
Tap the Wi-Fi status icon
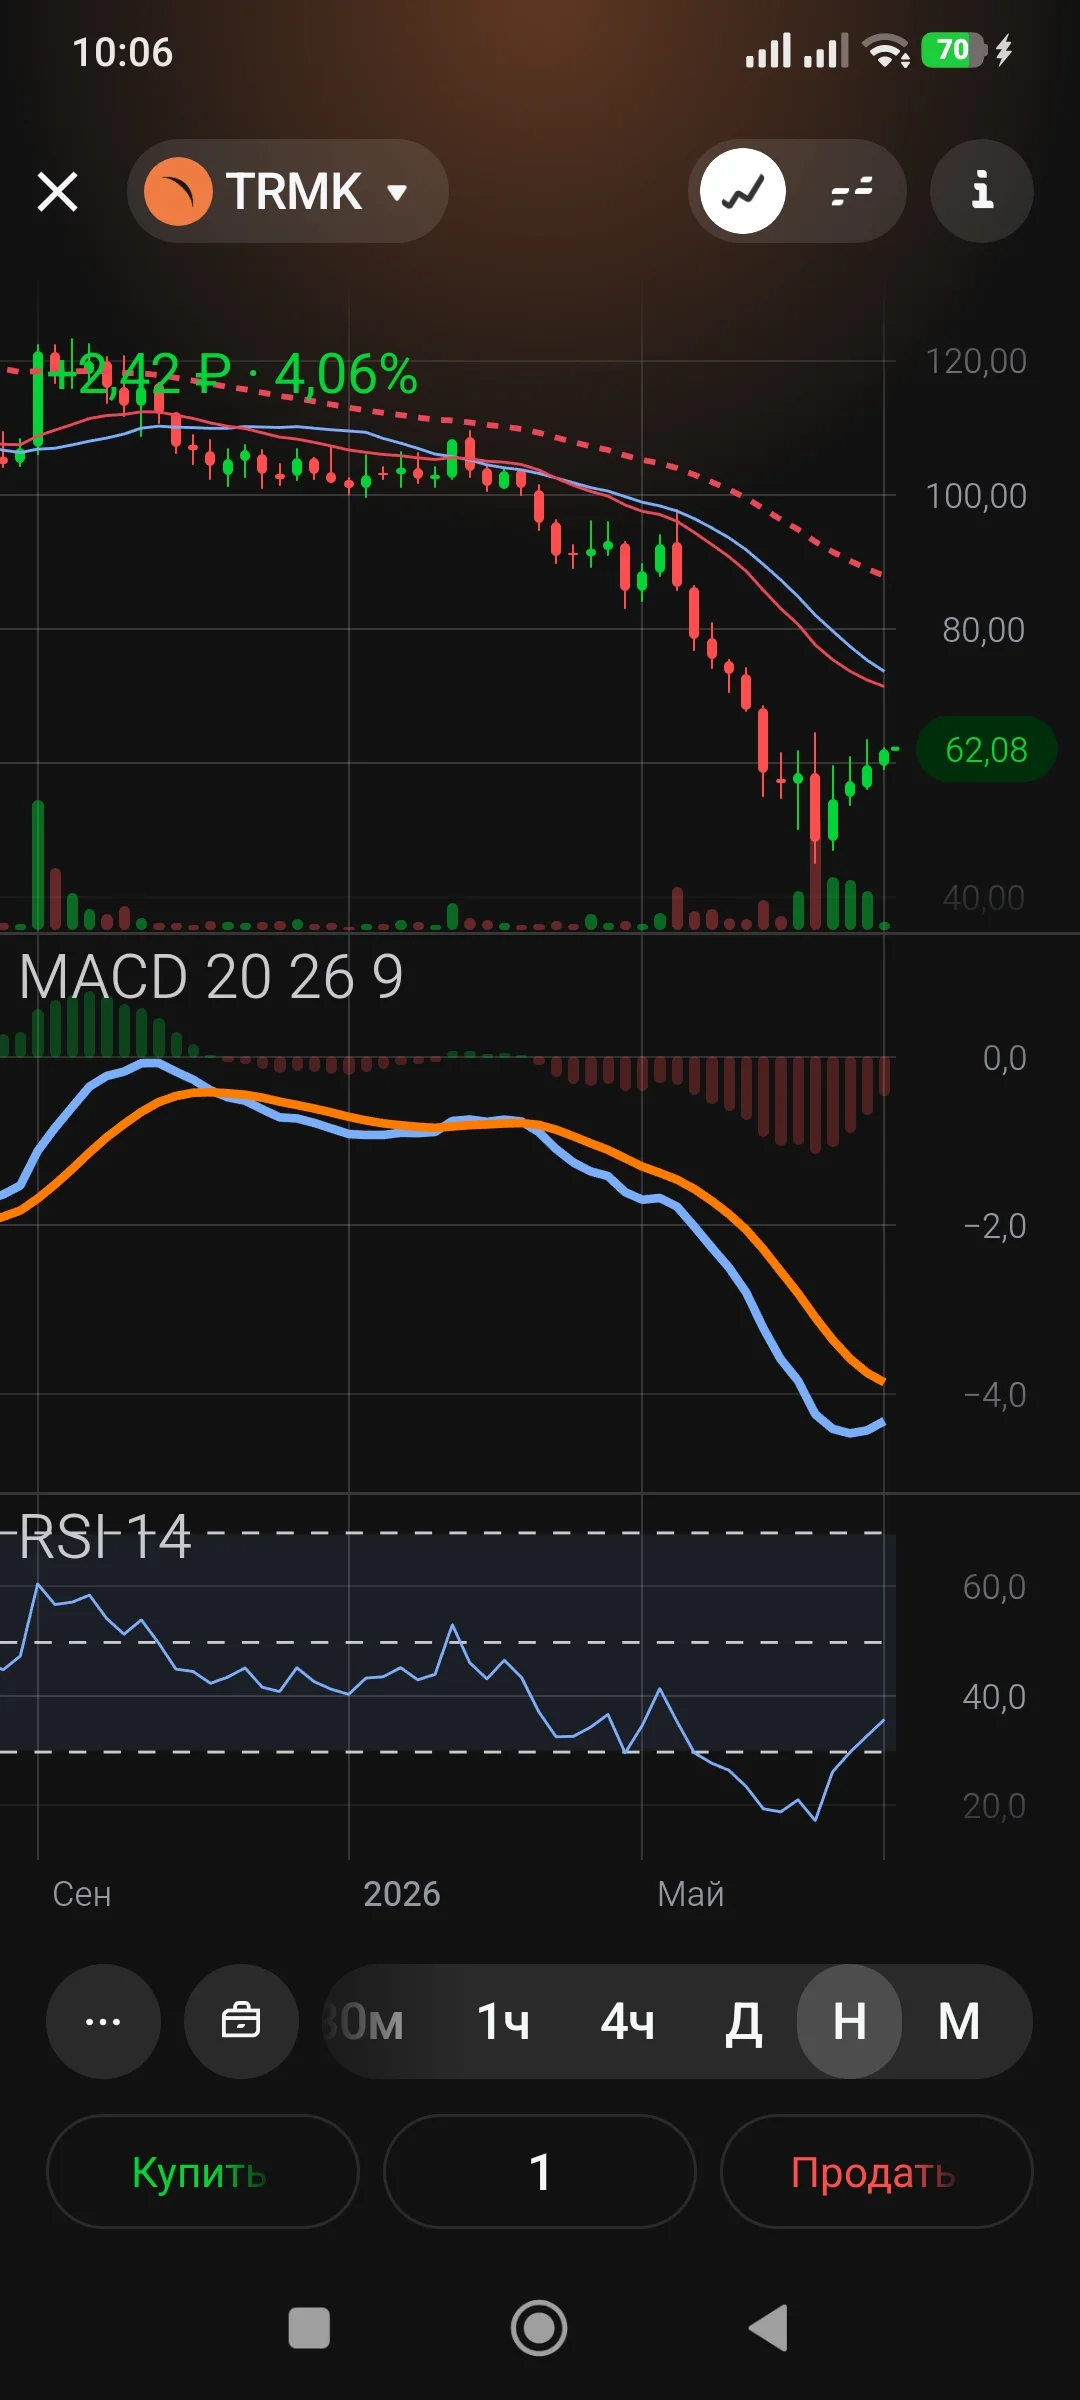pyautogui.click(x=886, y=50)
